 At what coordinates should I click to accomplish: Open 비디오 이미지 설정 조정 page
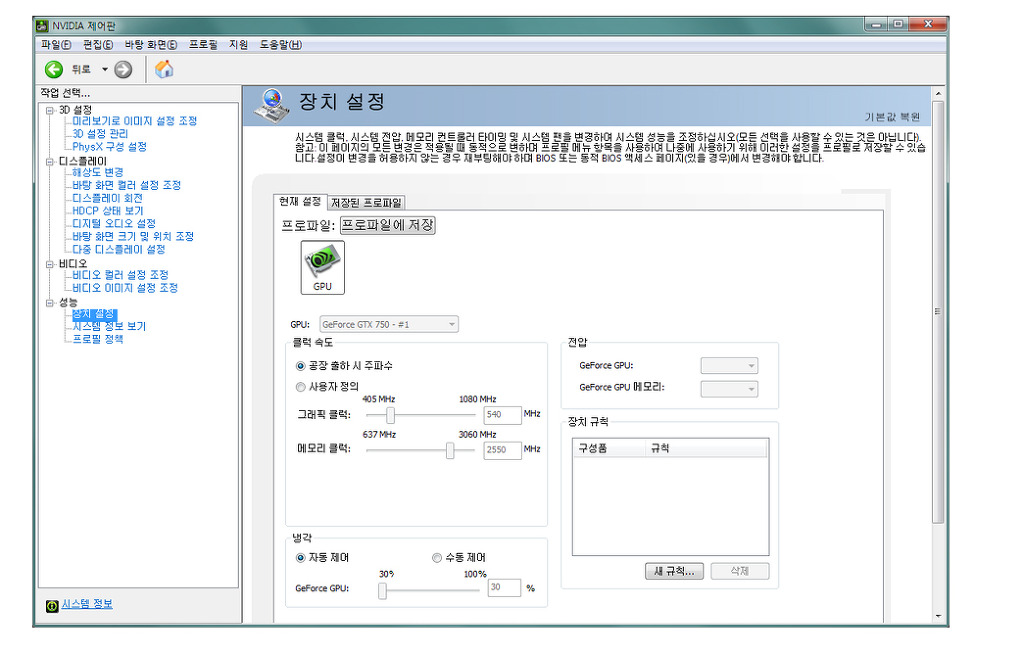[125, 288]
